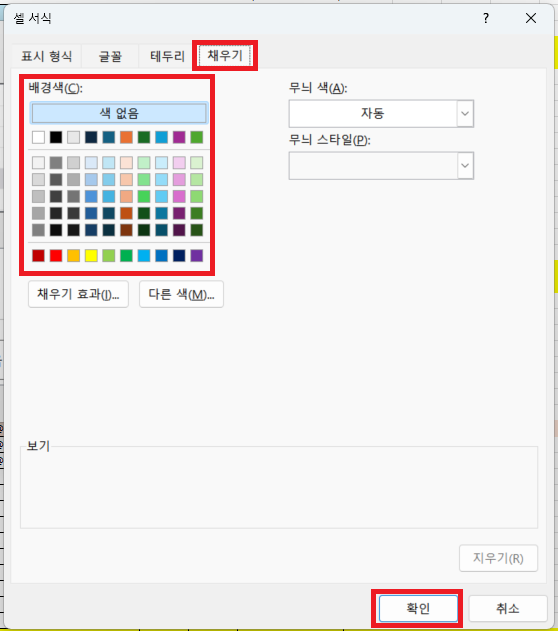Select the dark navy swatch in the top theme row

click(x=91, y=137)
